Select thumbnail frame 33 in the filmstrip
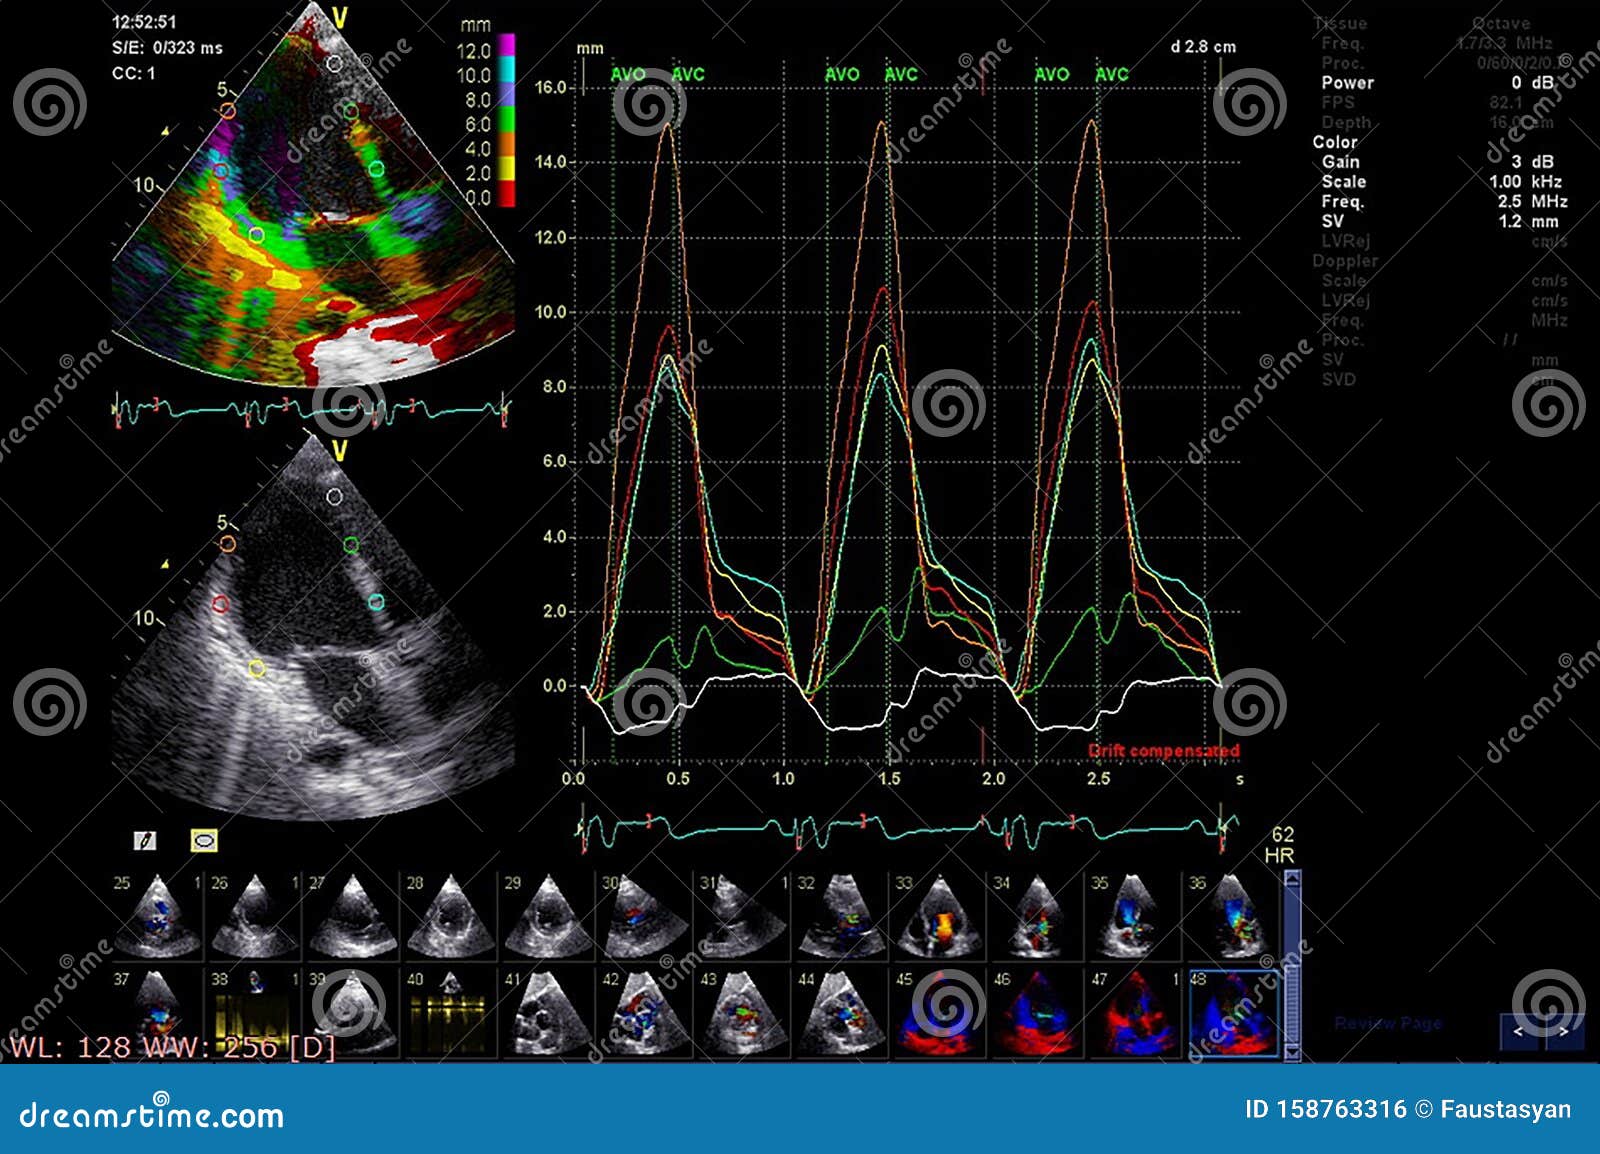1600x1154 pixels. (x=938, y=915)
